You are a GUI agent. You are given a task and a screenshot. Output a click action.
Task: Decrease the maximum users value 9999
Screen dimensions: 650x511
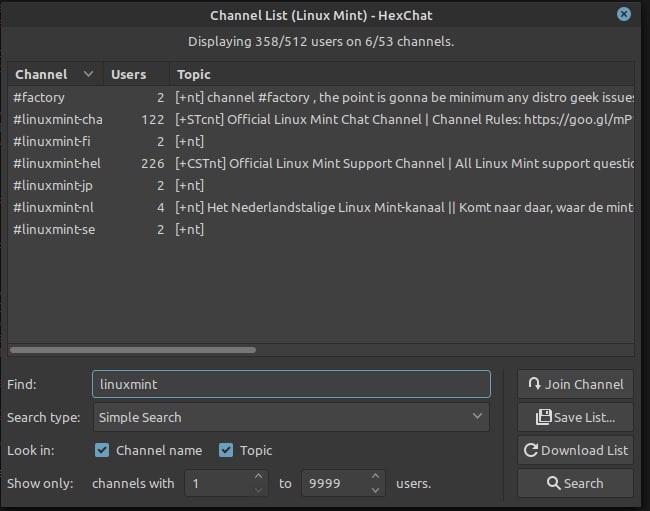[x=375, y=490]
